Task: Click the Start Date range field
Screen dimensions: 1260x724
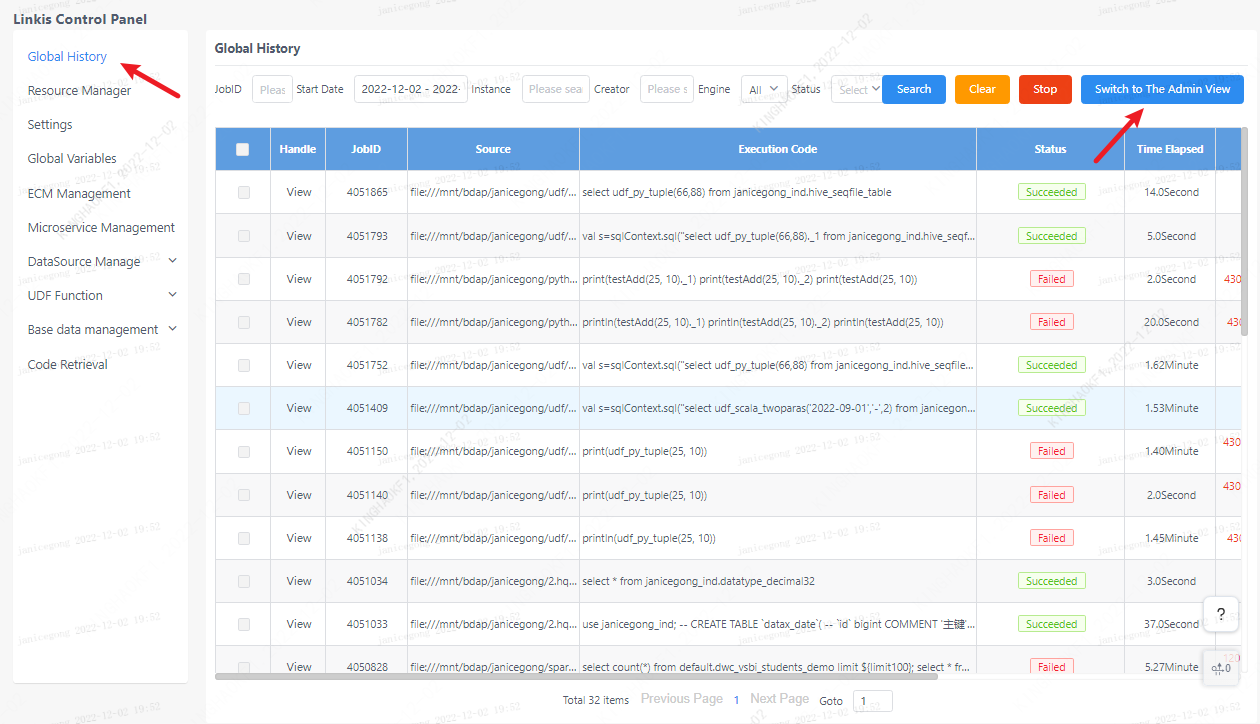Action: pos(411,89)
